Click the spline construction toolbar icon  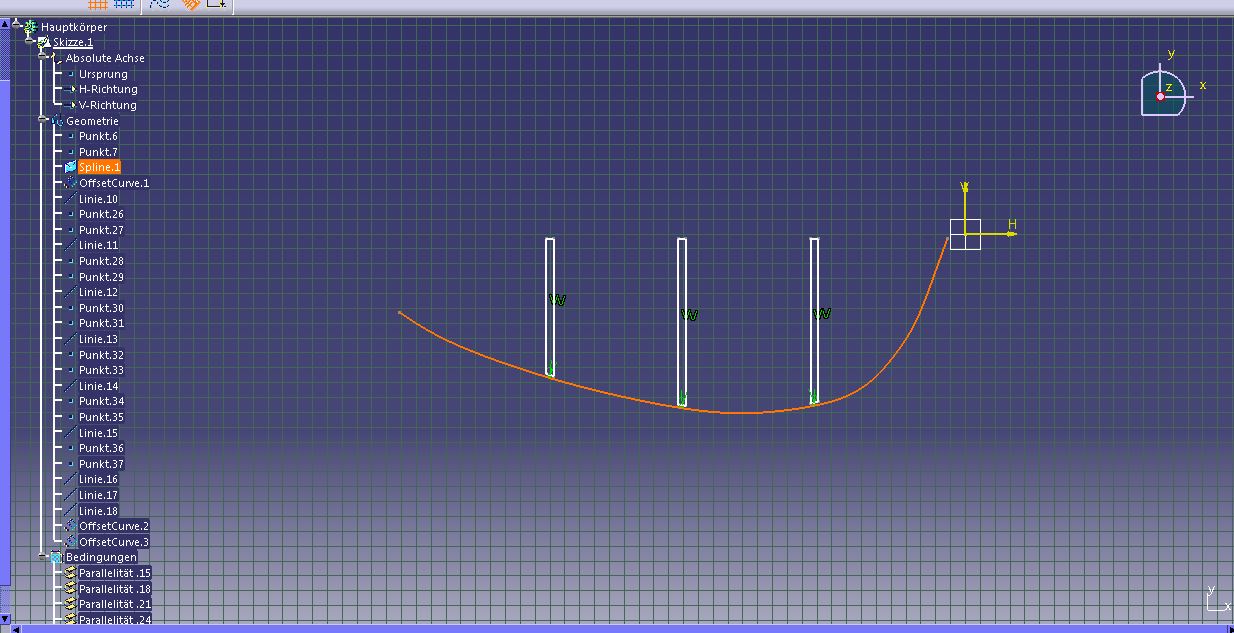(x=160, y=4)
